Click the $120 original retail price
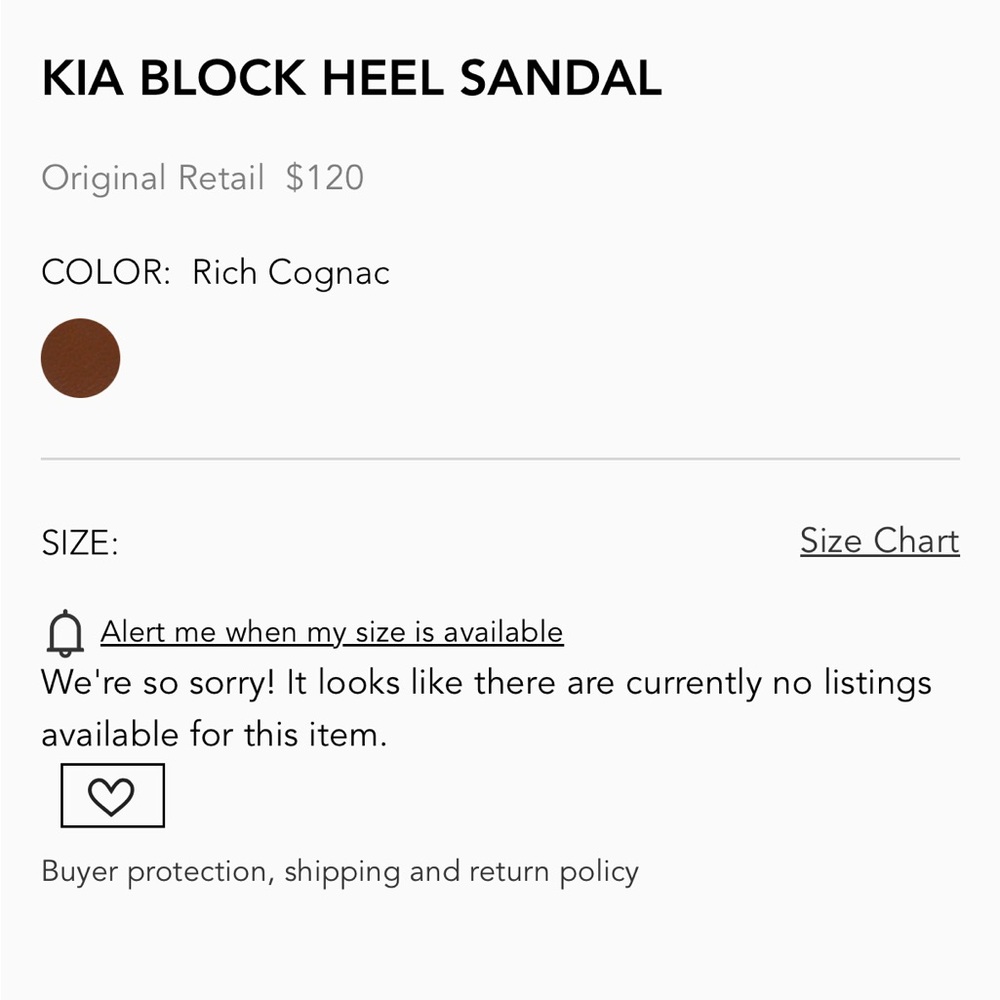This screenshot has width=1000, height=1000. (325, 177)
